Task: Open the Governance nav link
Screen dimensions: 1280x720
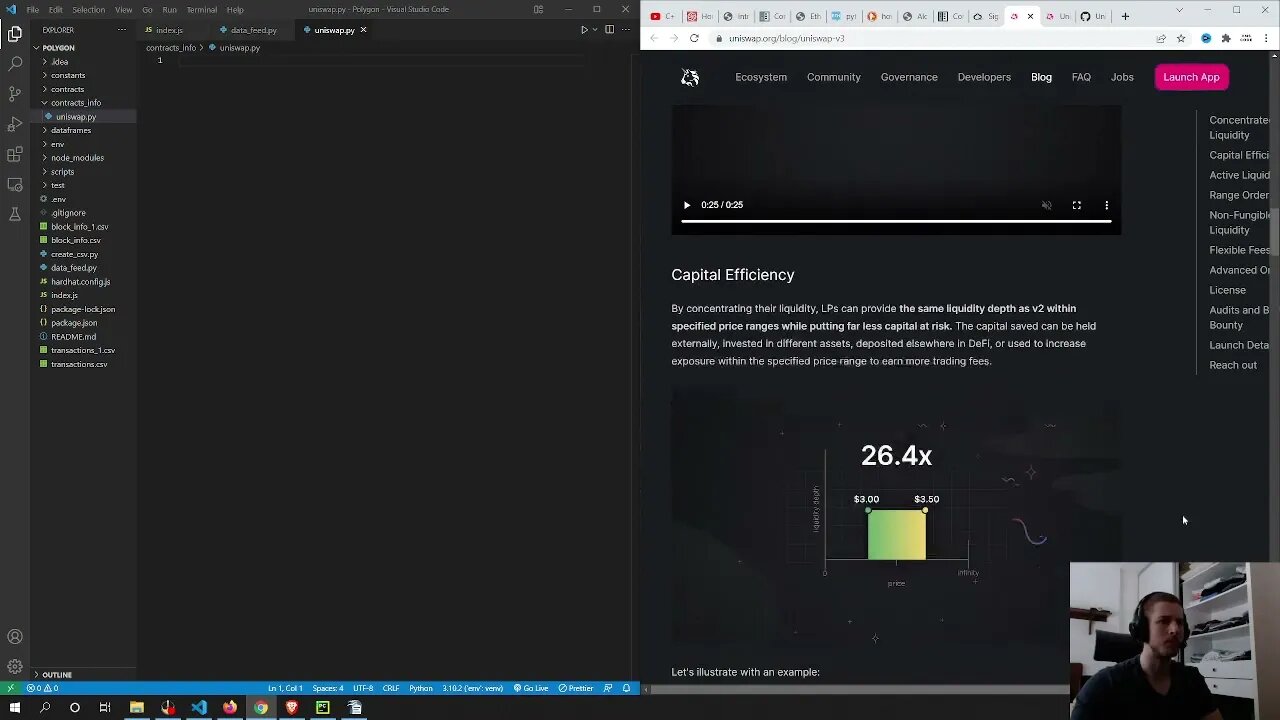Action: pos(909,77)
